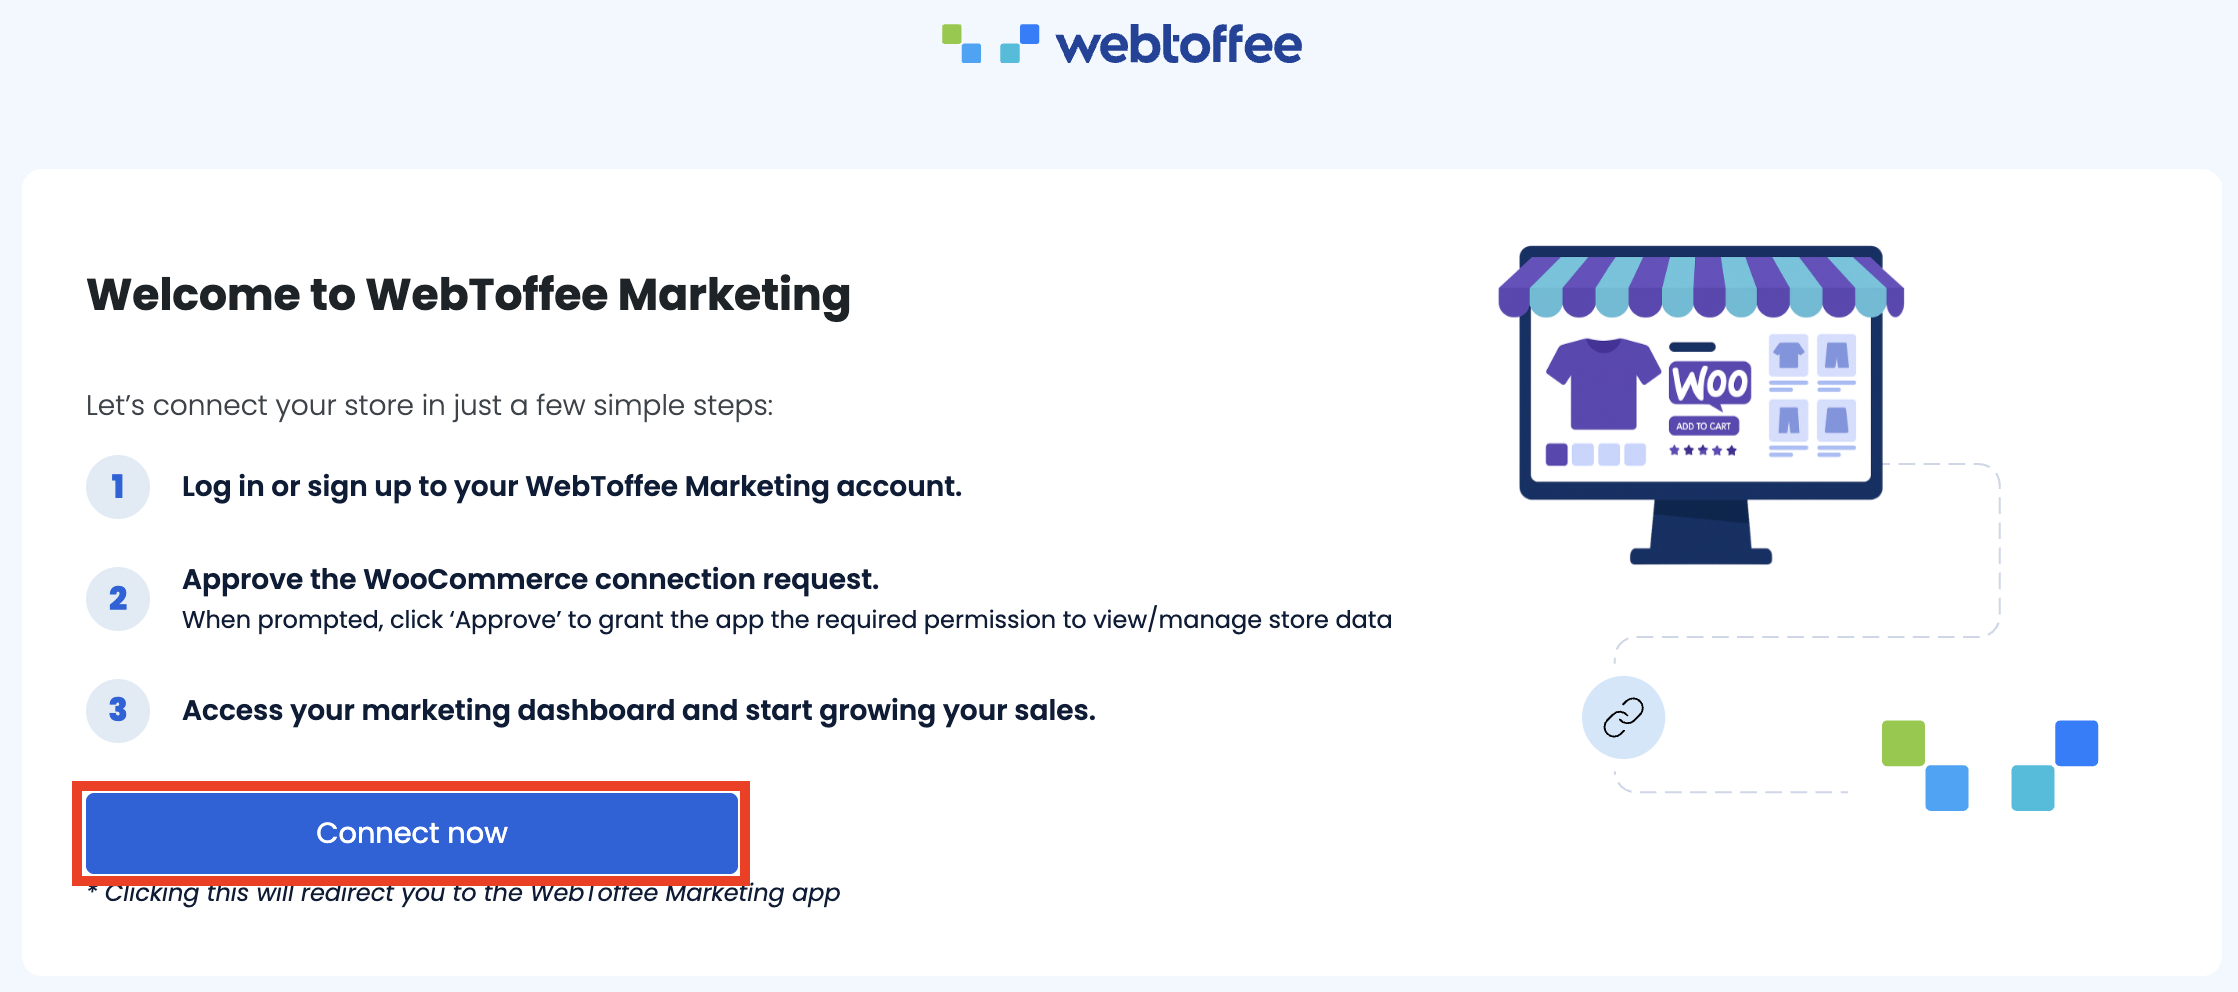Image resolution: width=2238 pixels, height=992 pixels.
Task: Click the step 1 numbered circle
Action: click(118, 487)
